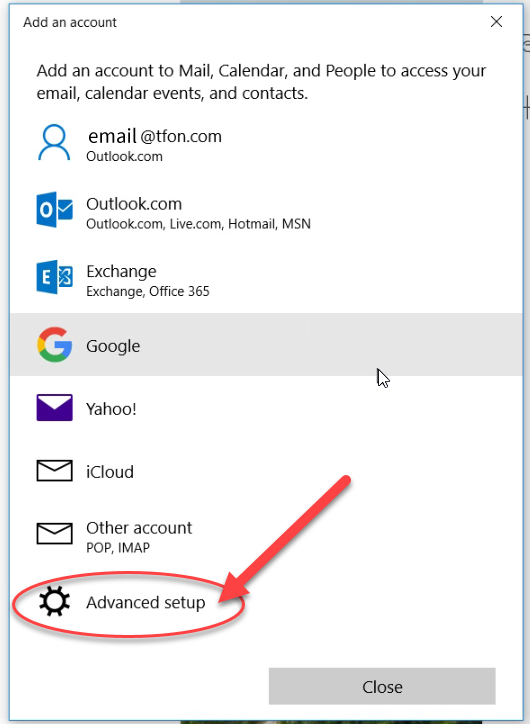Viewport: 530px width, 724px height.
Task: Pick the Exchange account option
Action: [266, 277]
